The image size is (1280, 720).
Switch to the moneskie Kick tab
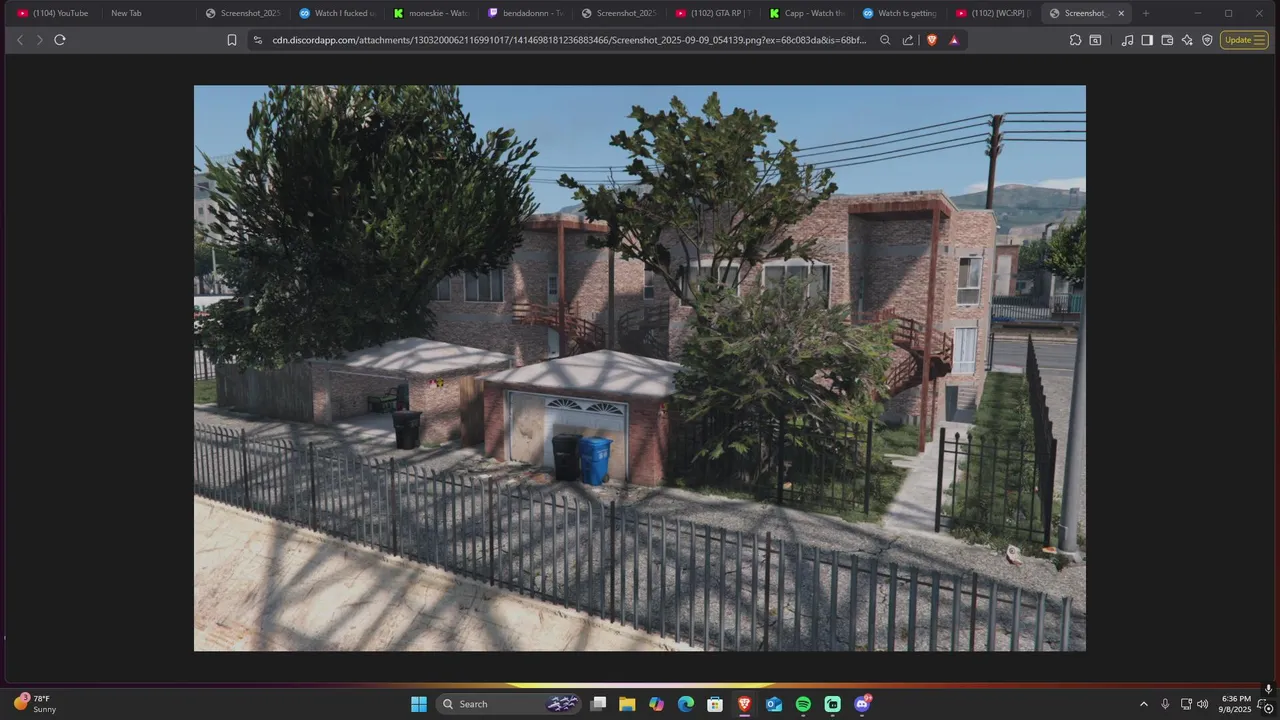coord(431,13)
